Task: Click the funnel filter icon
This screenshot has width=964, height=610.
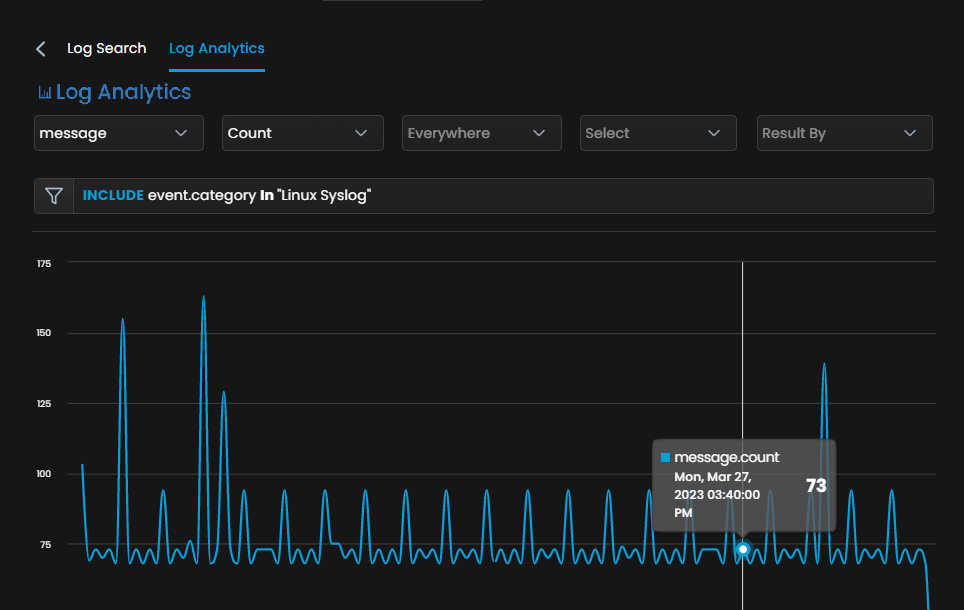Action: coord(54,196)
